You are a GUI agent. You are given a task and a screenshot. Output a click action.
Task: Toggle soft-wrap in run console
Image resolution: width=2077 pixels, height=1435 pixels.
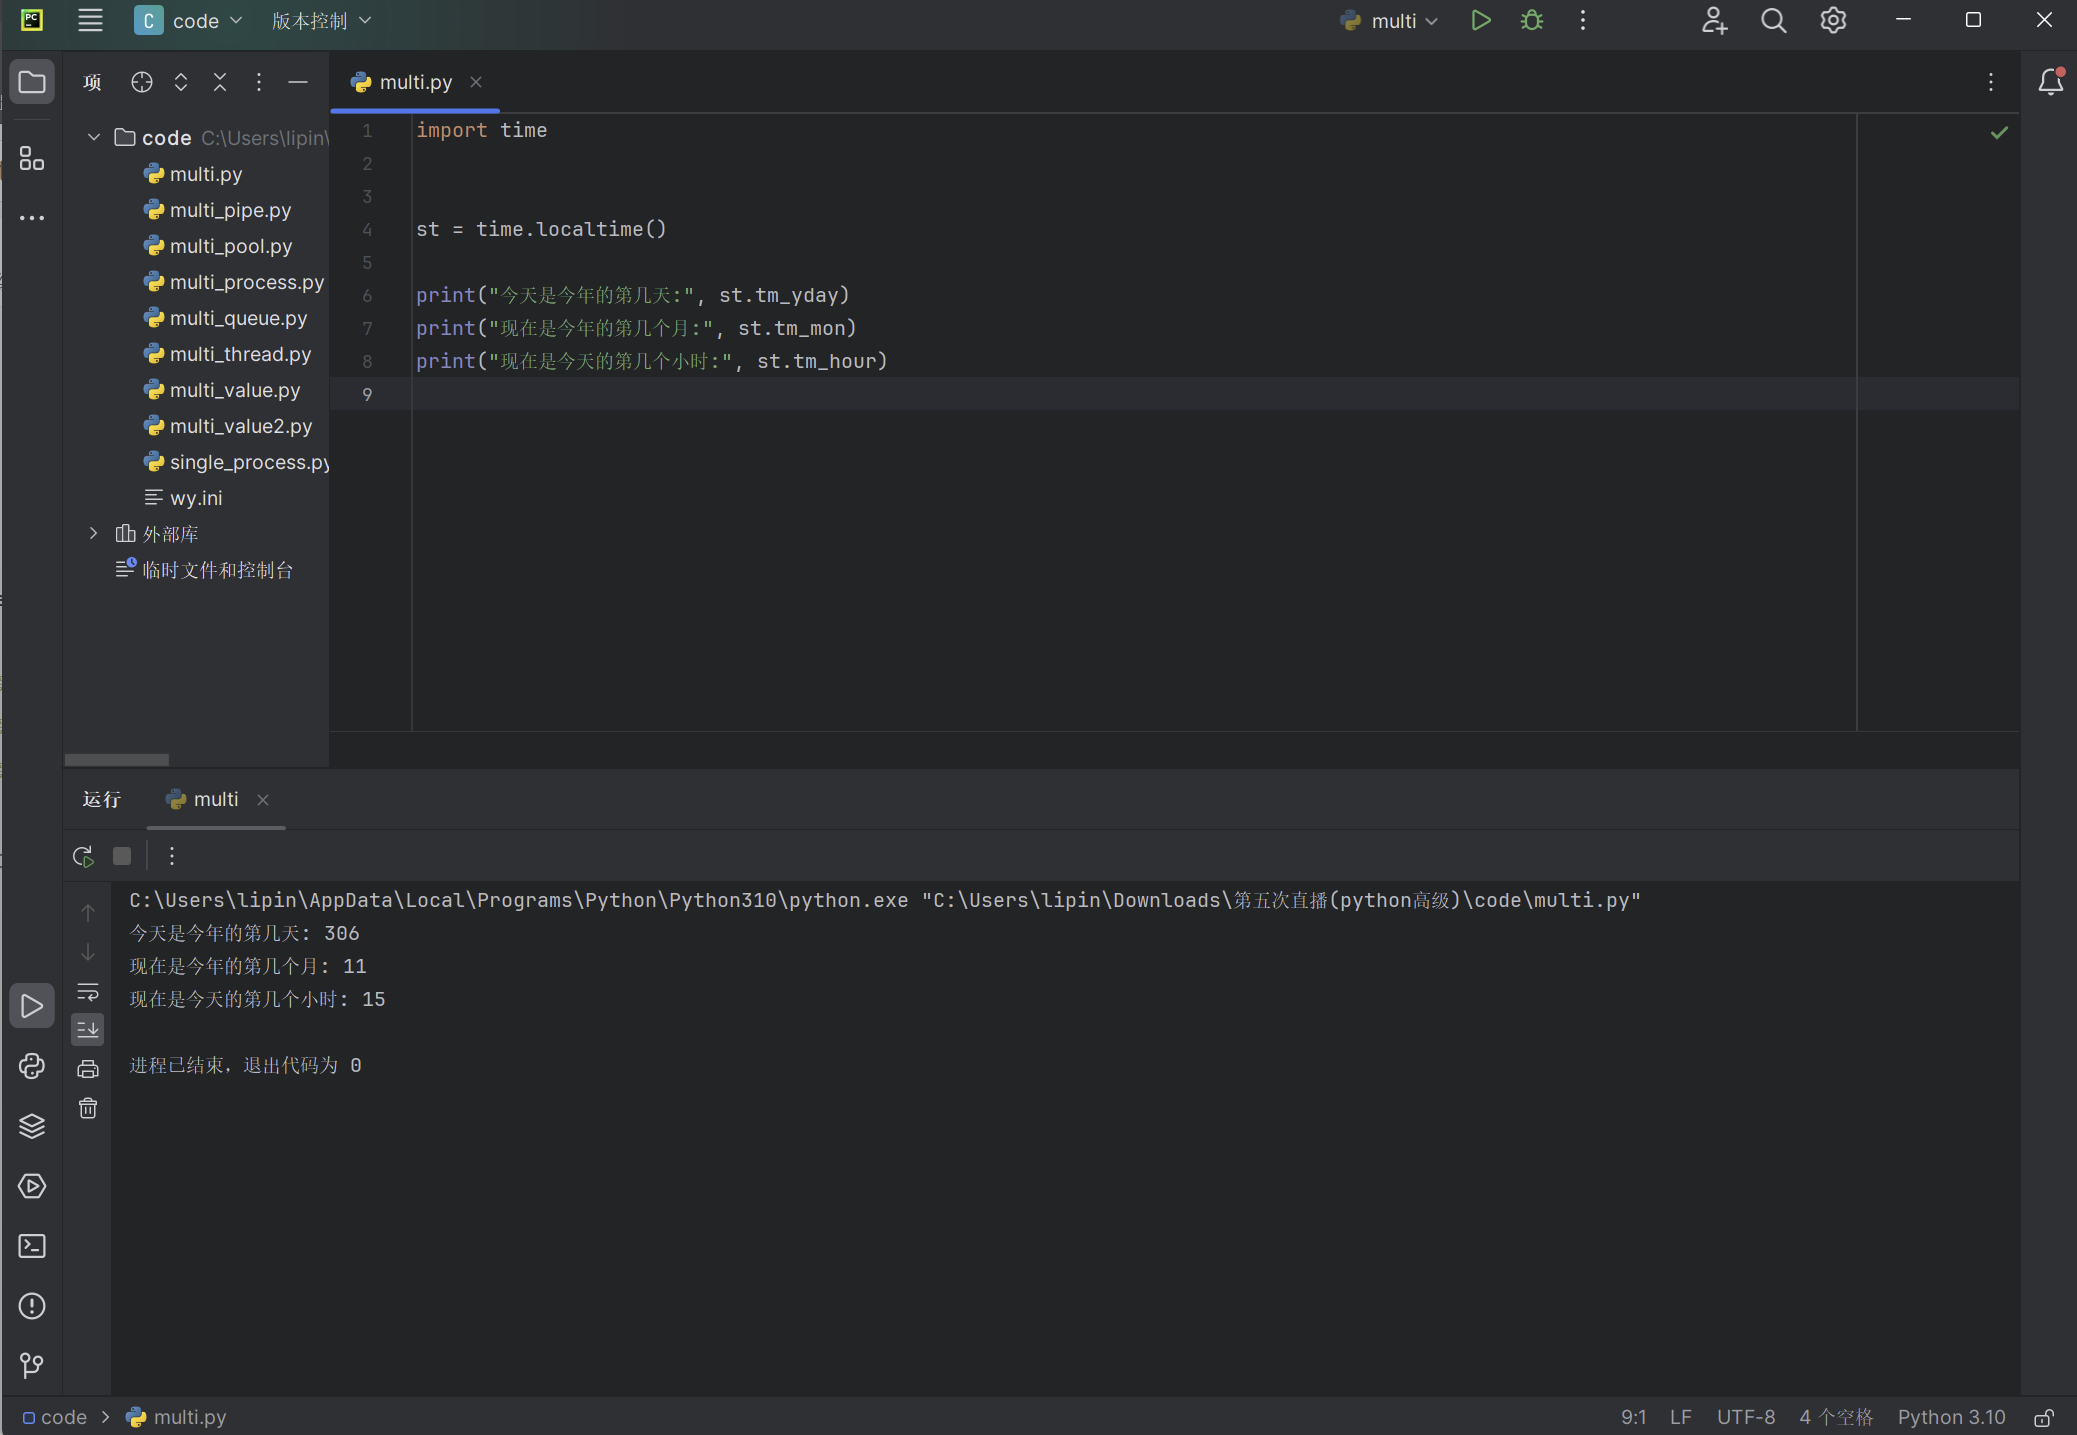[88, 991]
